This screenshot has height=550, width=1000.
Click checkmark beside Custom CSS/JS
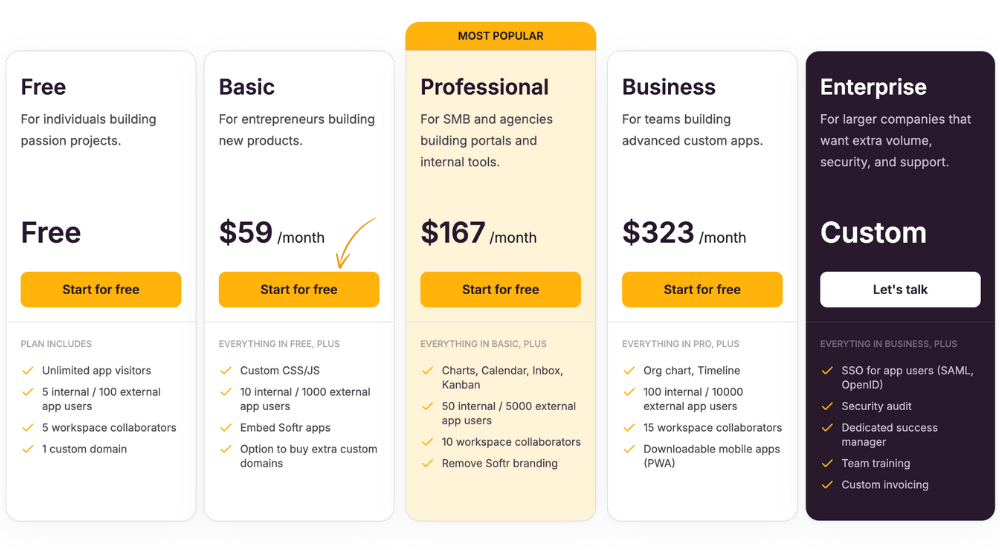(x=226, y=371)
